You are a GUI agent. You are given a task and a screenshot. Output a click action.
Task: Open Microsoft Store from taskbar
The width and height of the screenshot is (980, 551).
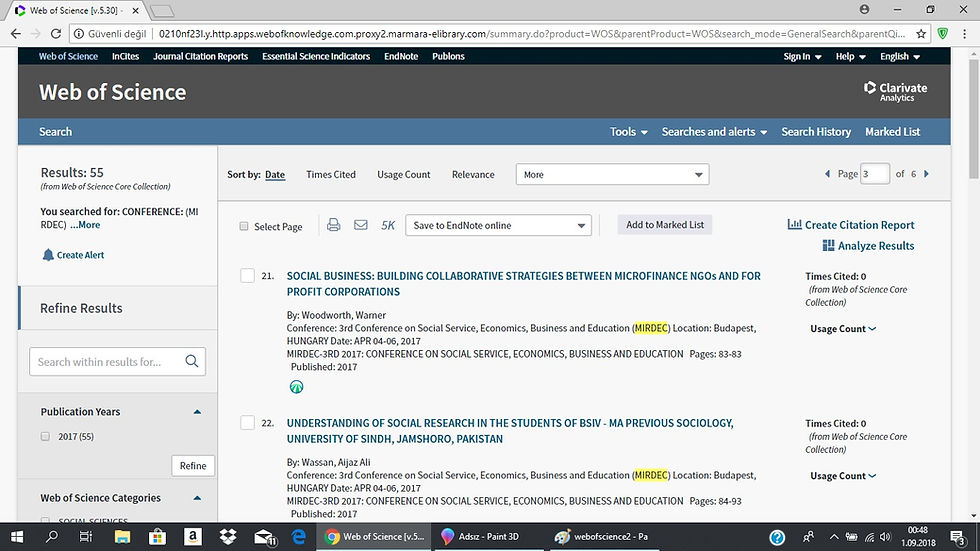point(157,537)
